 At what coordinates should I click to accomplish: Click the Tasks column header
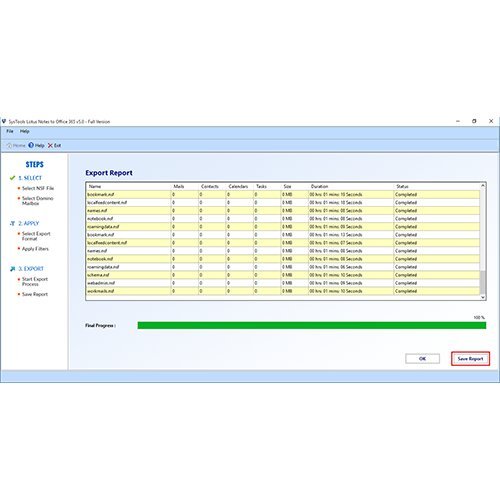pos(267,186)
